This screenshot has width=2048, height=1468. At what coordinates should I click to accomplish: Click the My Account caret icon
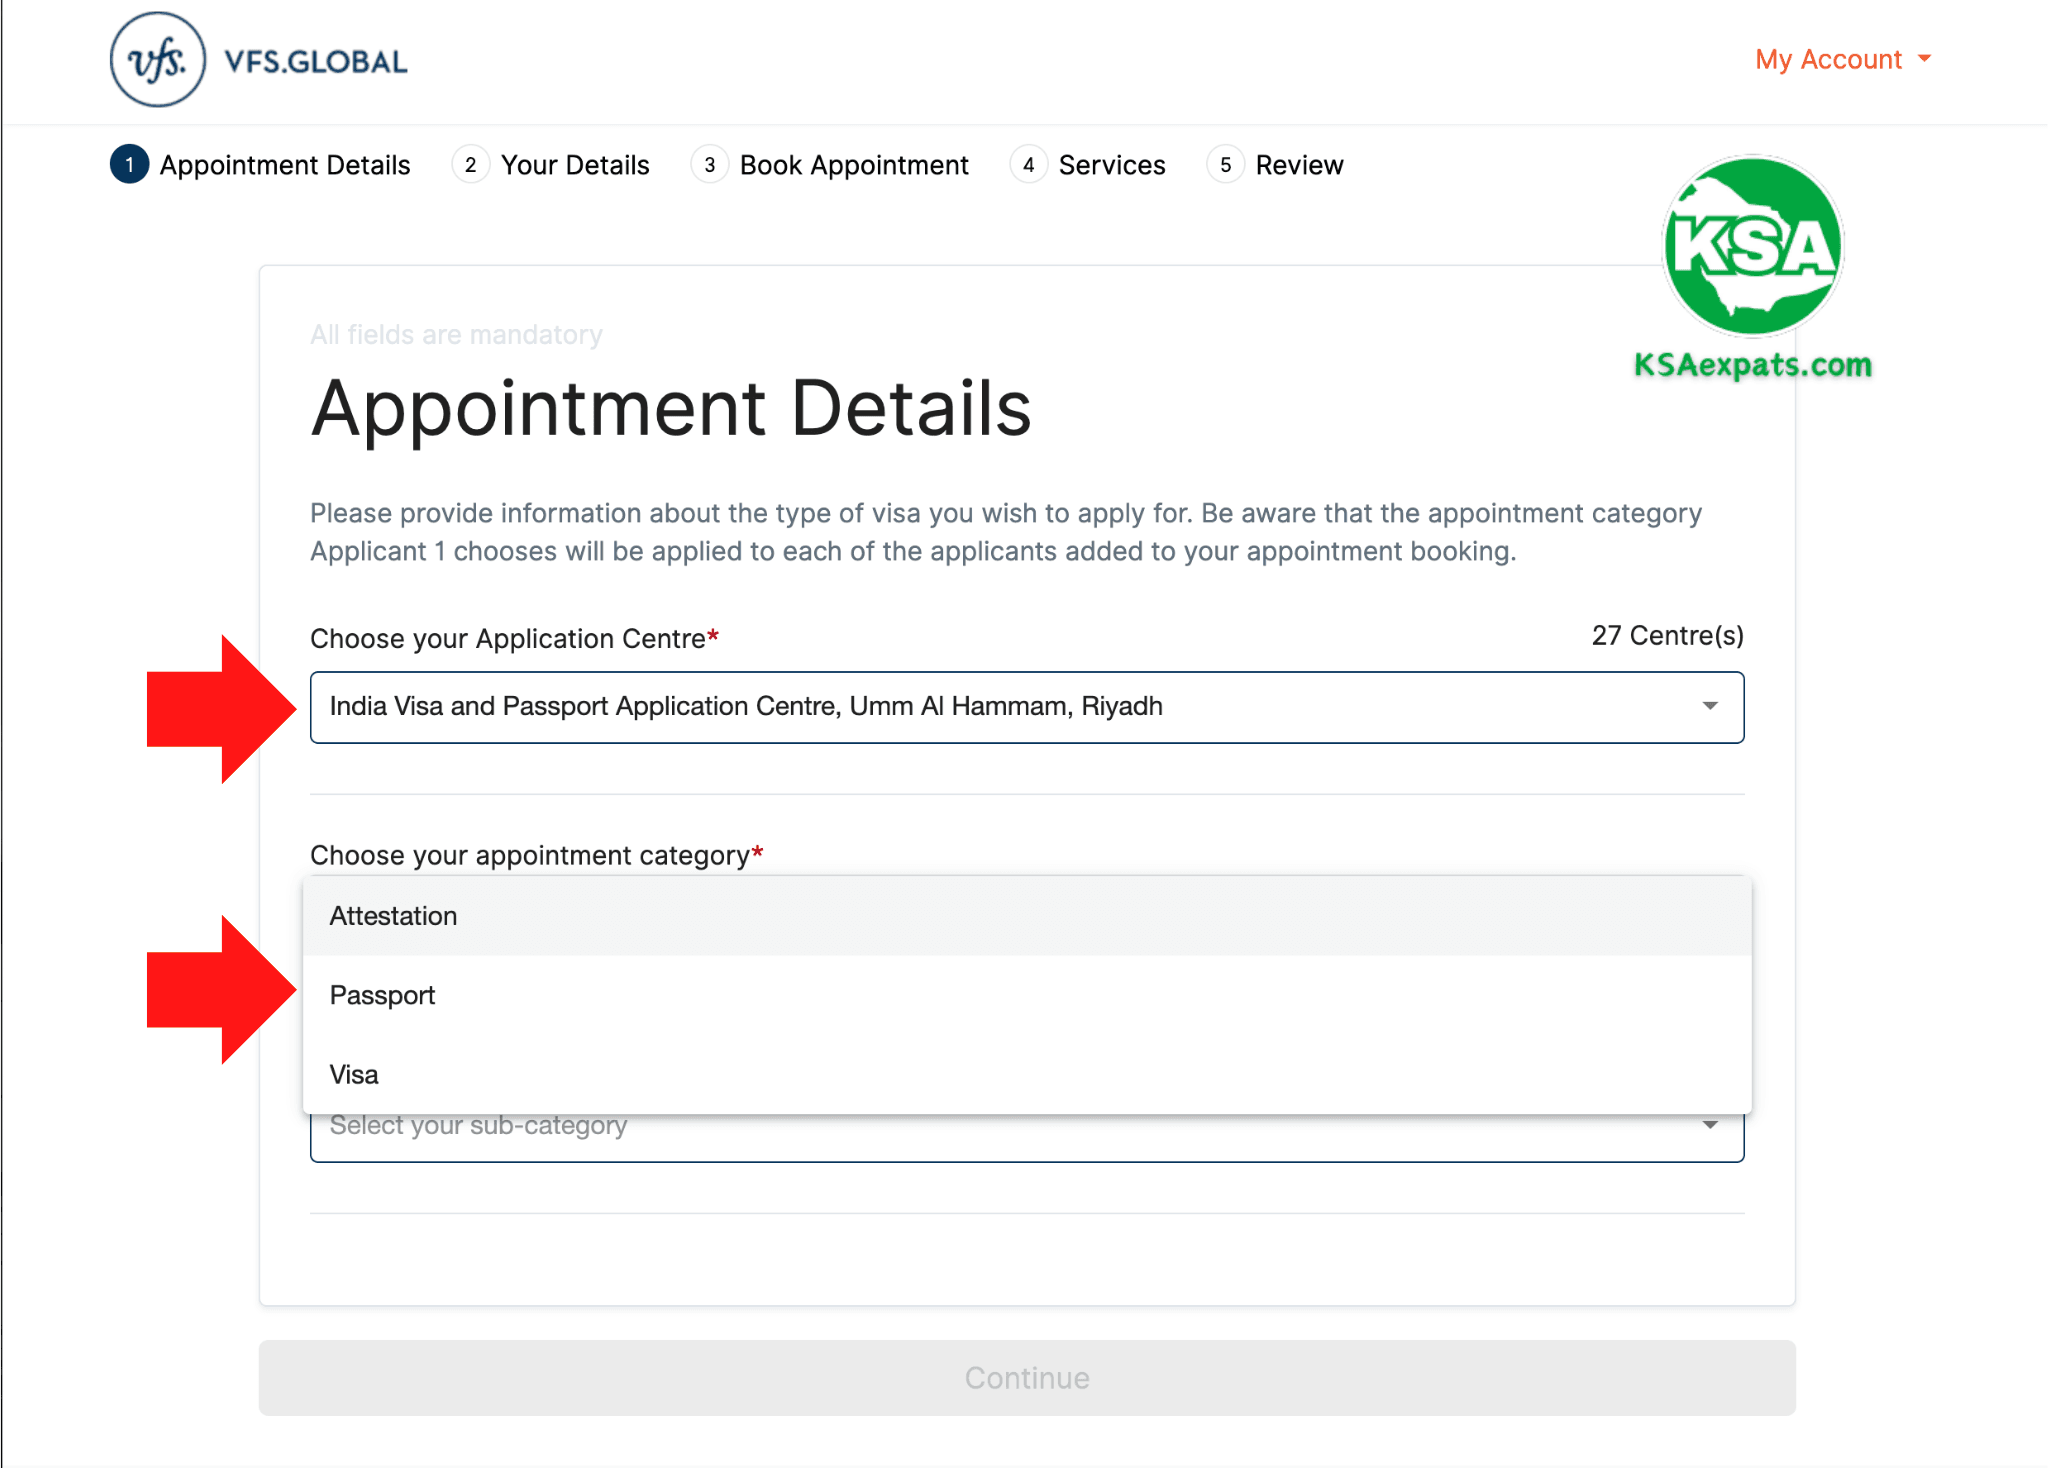tap(1926, 60)
